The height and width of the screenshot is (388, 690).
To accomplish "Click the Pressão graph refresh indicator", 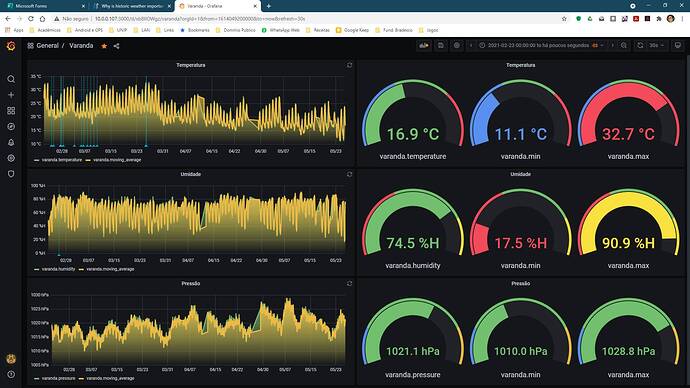I will (349, 284).
